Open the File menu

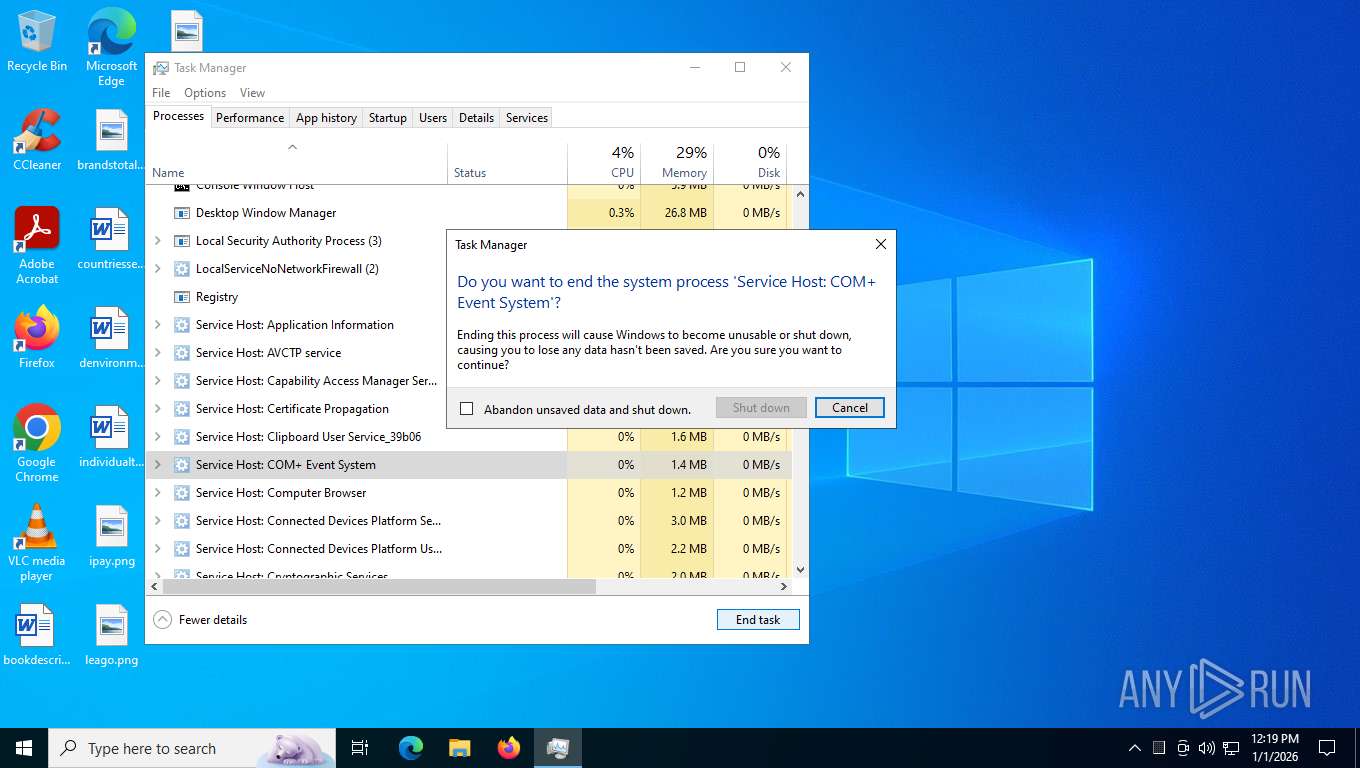tap(161, 93)
